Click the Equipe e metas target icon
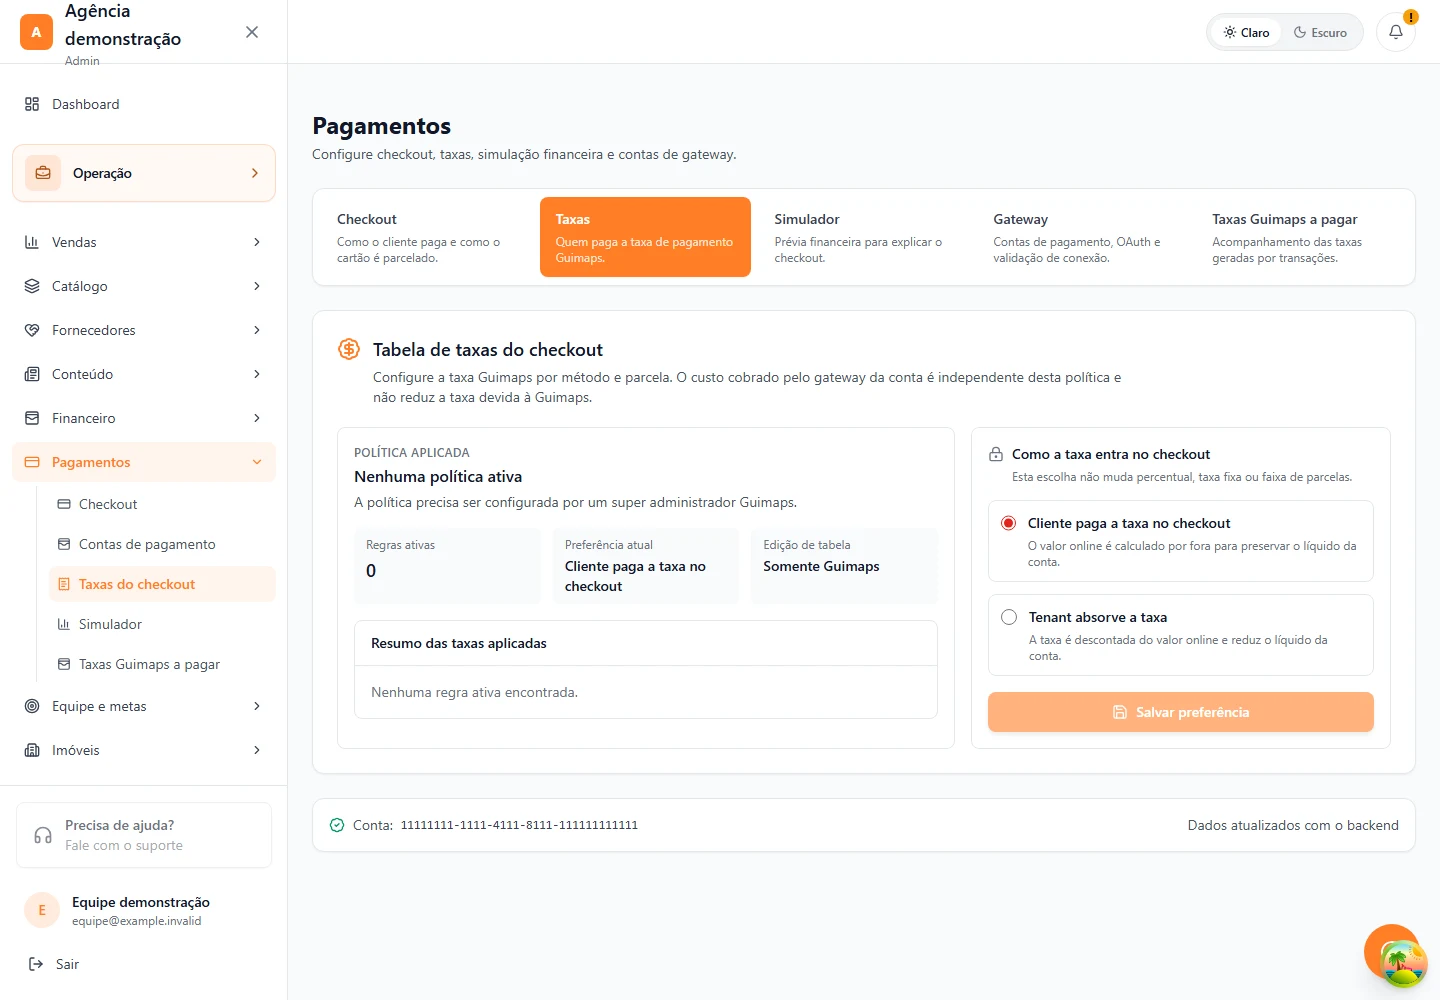 point(32,706)
